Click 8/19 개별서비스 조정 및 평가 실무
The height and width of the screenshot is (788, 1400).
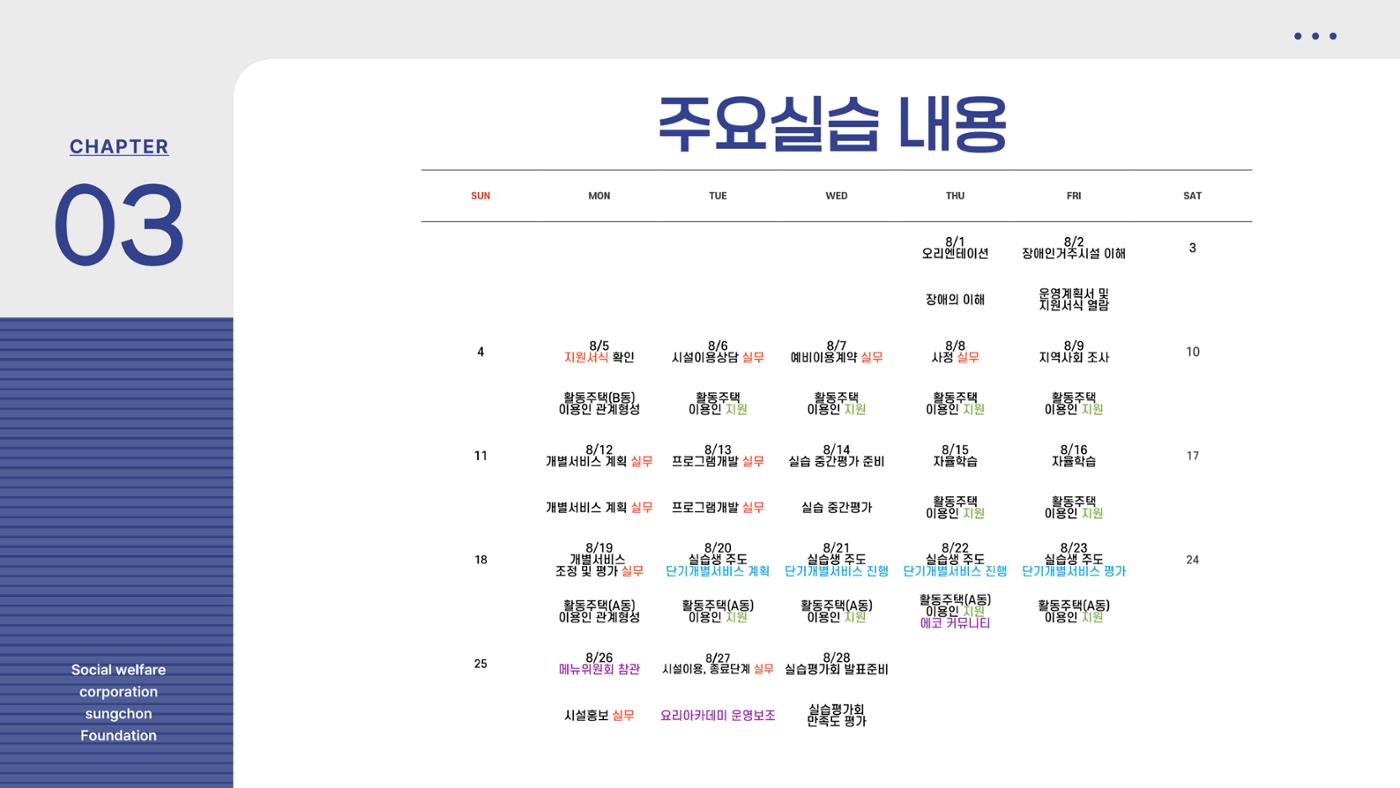pos(599,560)
